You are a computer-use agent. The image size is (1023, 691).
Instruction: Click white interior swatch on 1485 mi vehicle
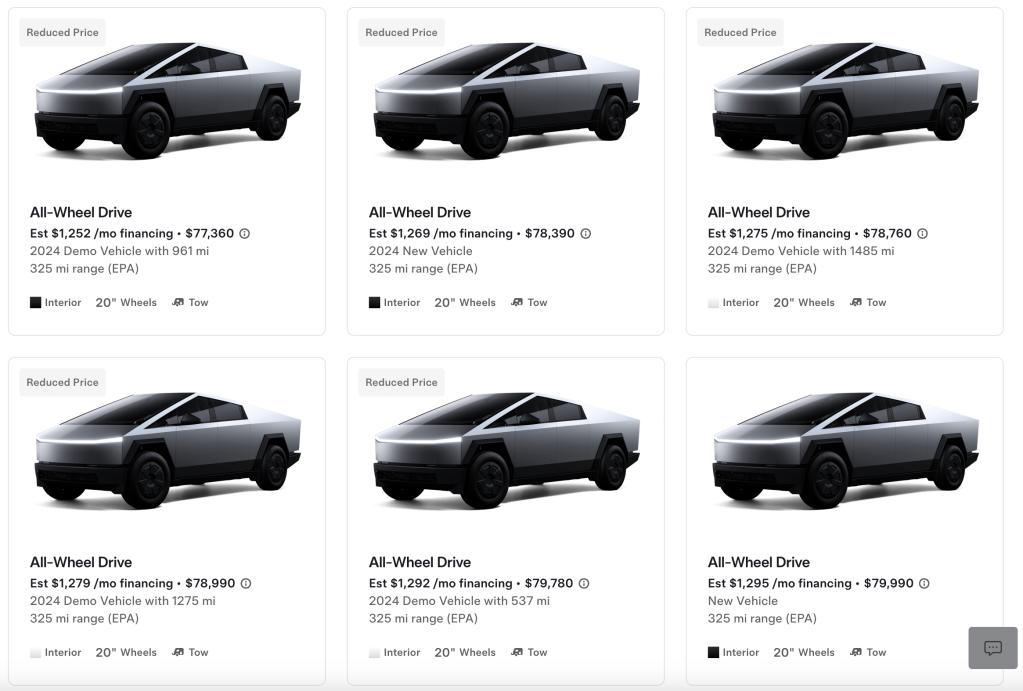click(714, 303)
